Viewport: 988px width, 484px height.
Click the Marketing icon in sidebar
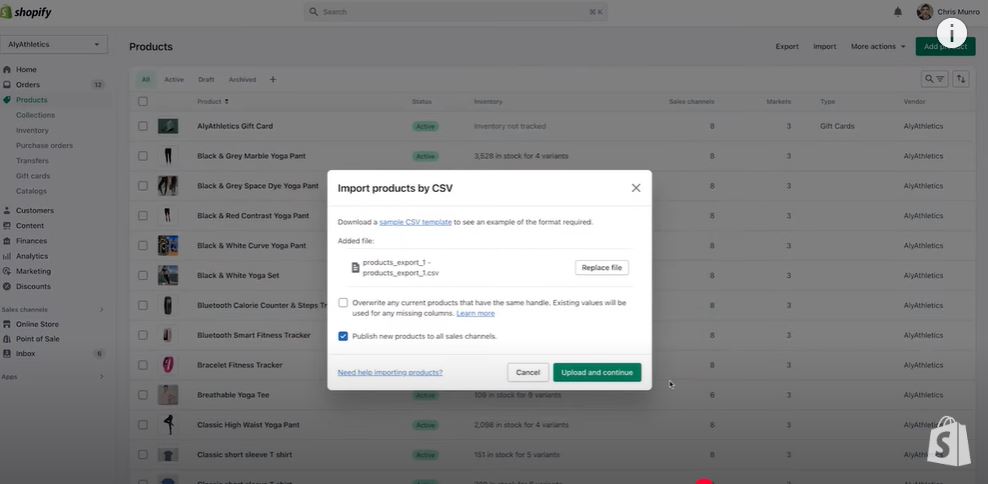(7, 271)
